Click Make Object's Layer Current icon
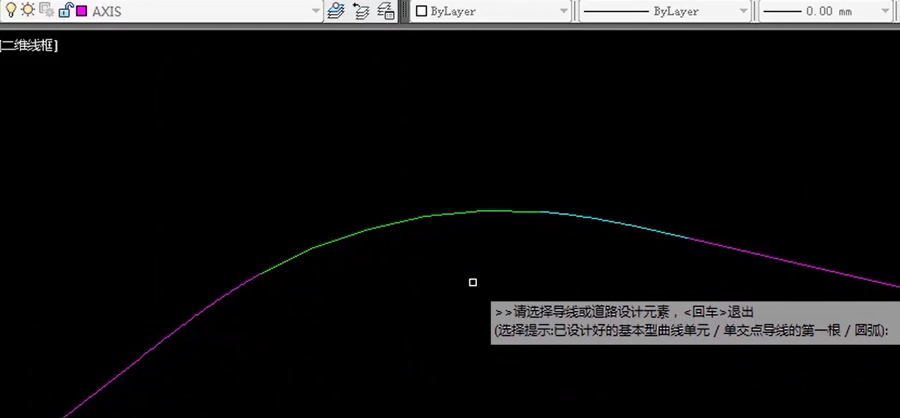This screenshot has height=418, width=900. pyautogui.click(x=336, y=10)
